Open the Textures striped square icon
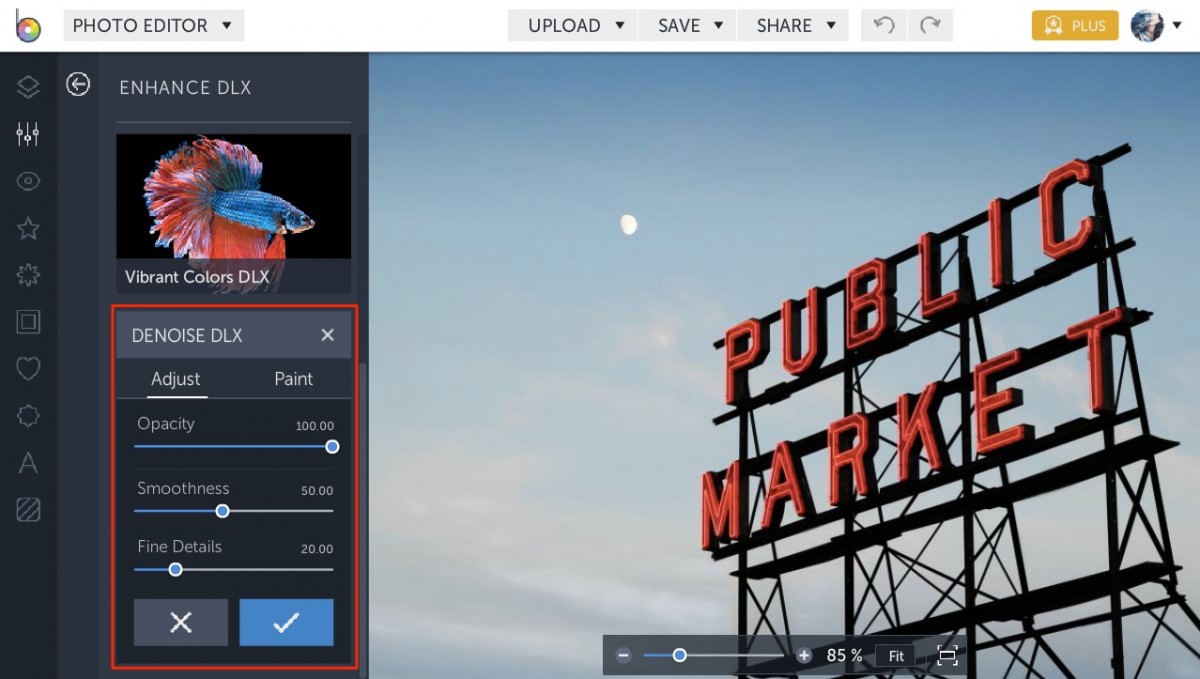This screenshot has width=1200, height=679. (x=28, y=510)
